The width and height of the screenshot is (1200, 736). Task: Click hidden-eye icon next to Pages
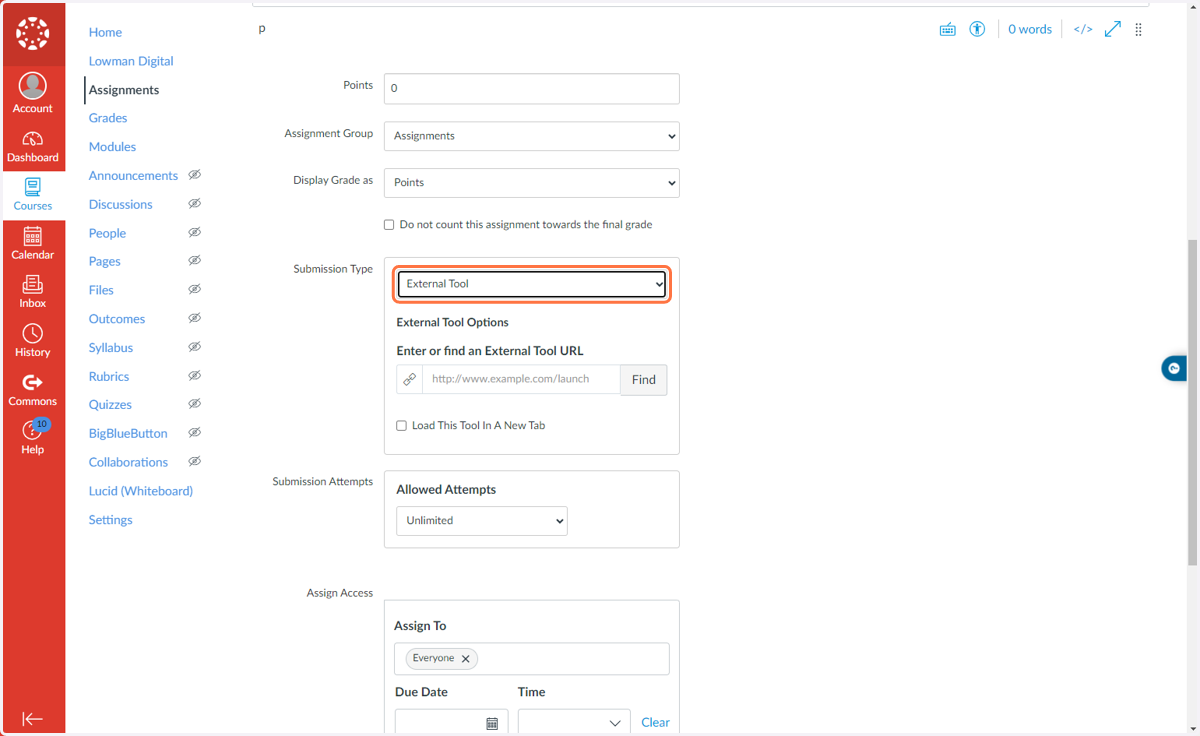pos(195,260)
